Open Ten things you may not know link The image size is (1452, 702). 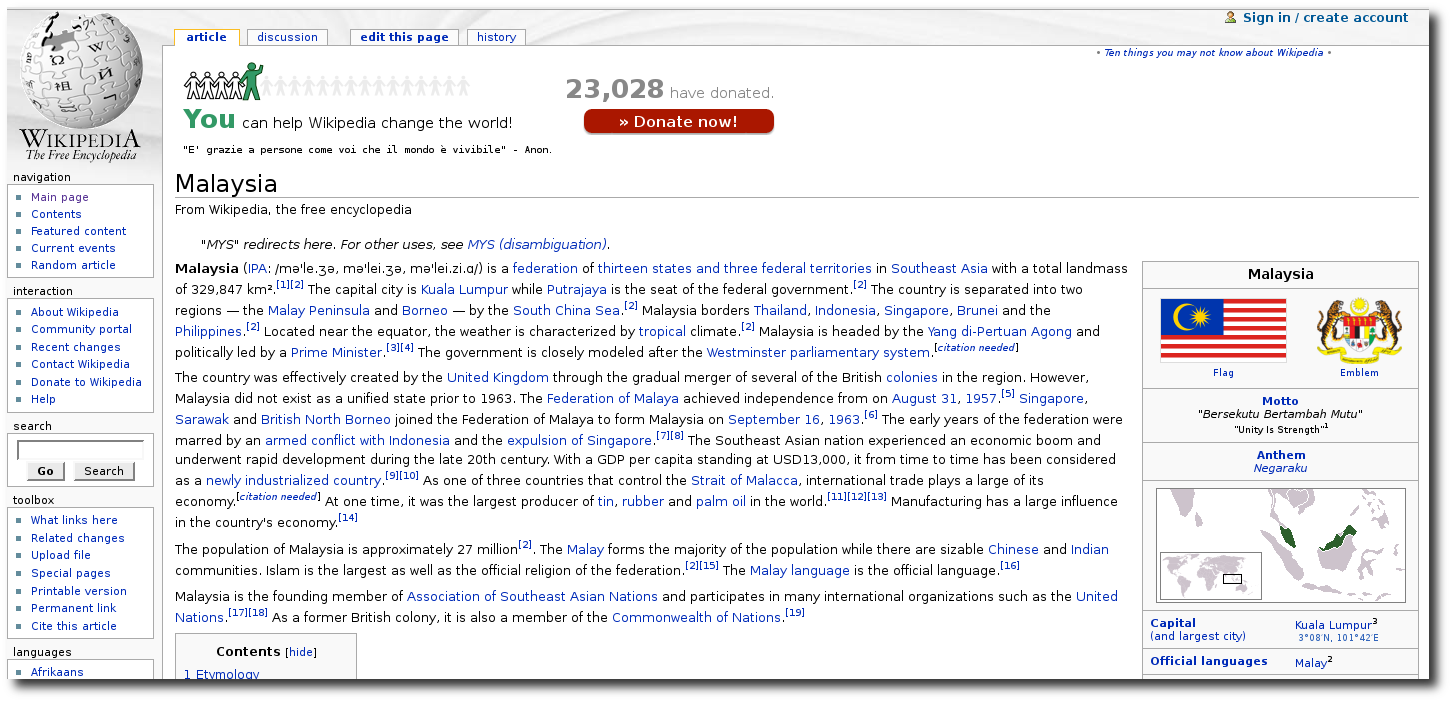pos(1213,53)
